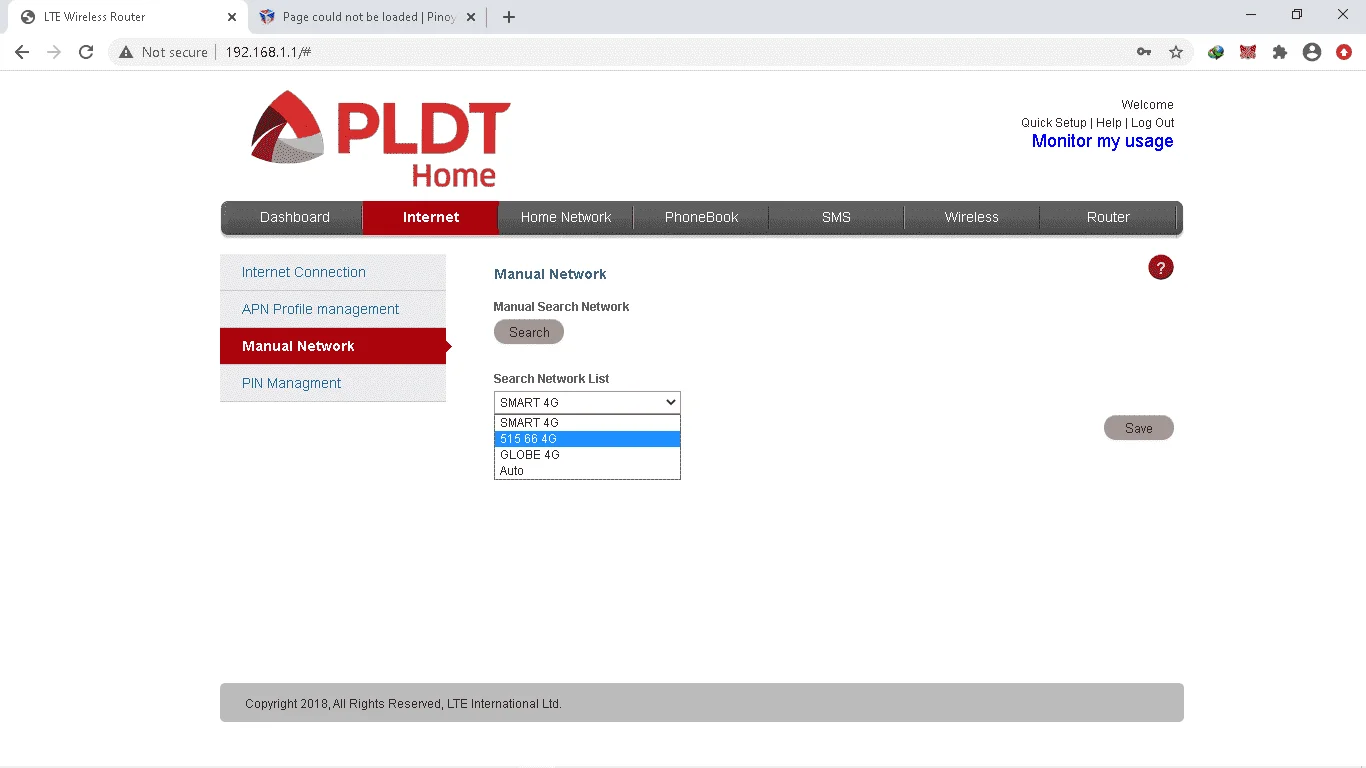The height and width of the screenshot is (768, 1366).
Task: Click the red Chrome update icon
Action: (1344, 52)
